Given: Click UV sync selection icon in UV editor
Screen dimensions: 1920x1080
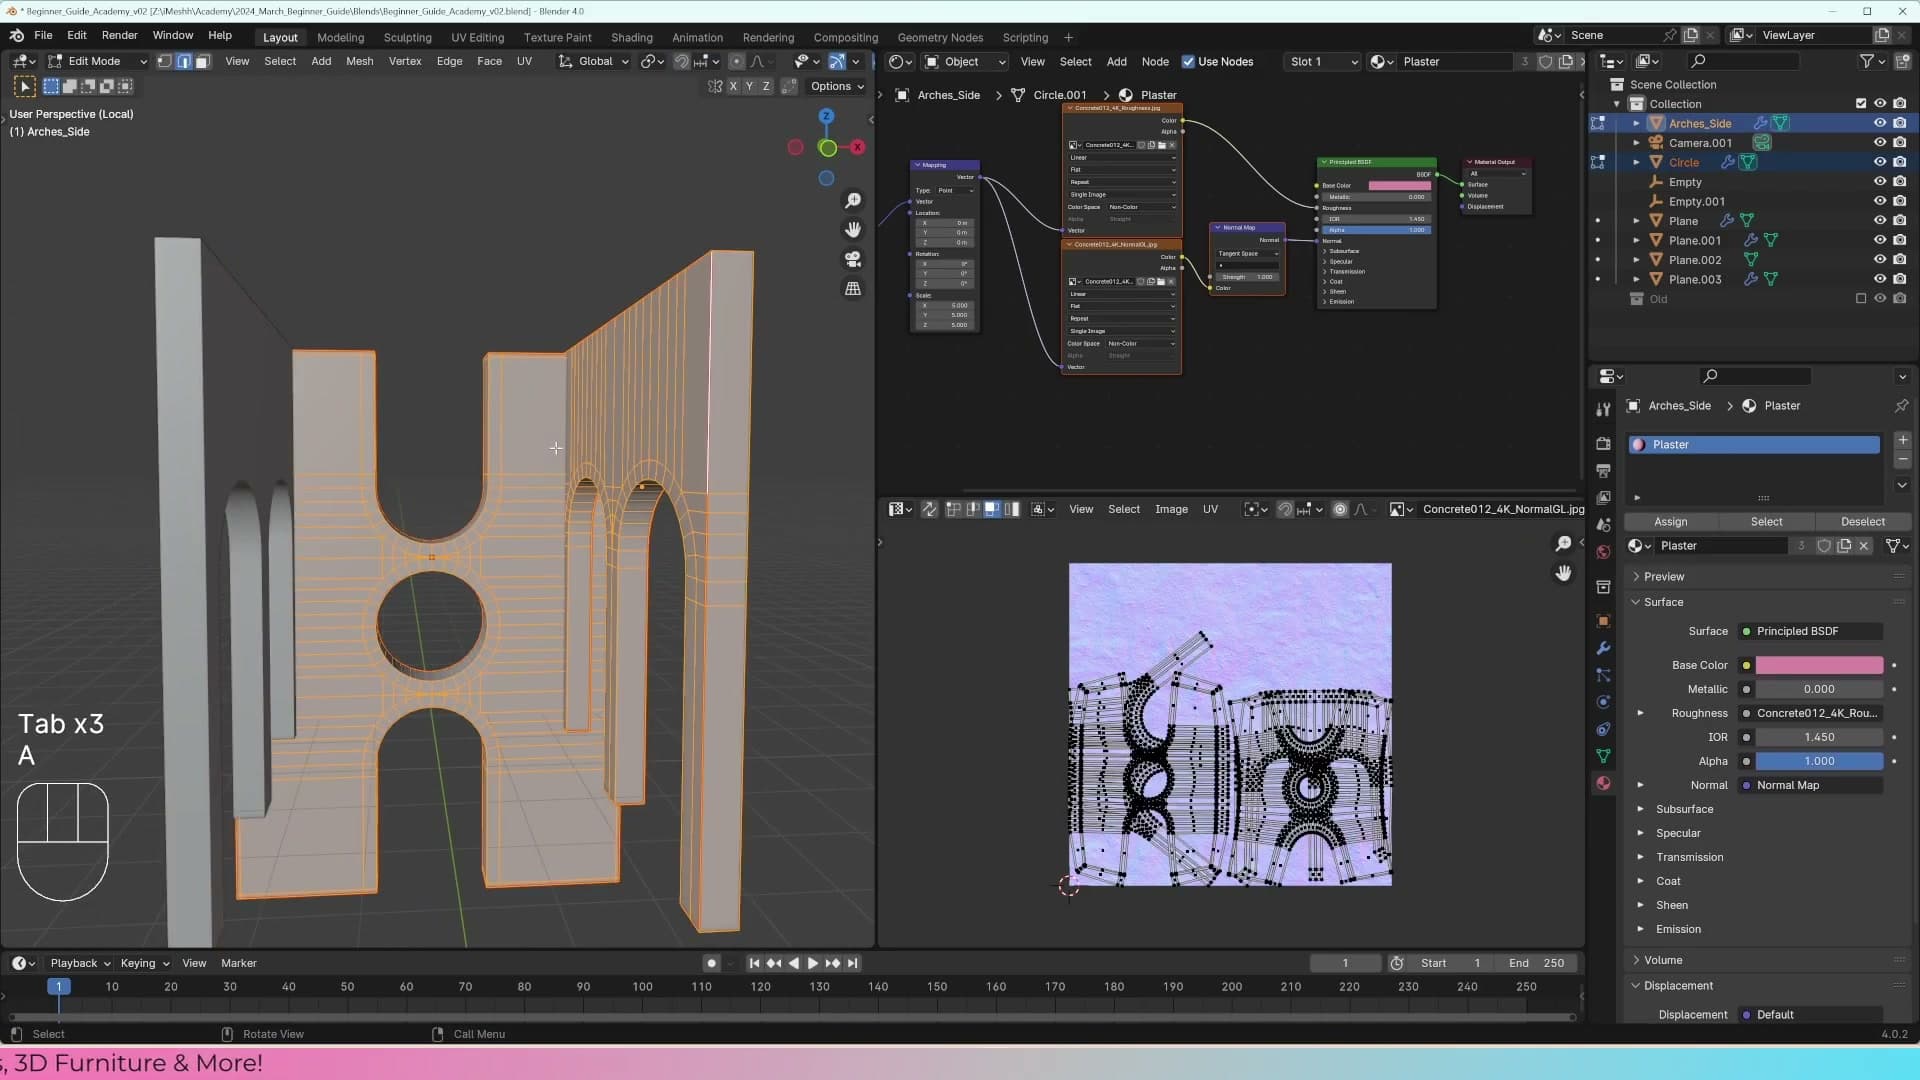Looking at the screenshot, I should pos(929,510).
